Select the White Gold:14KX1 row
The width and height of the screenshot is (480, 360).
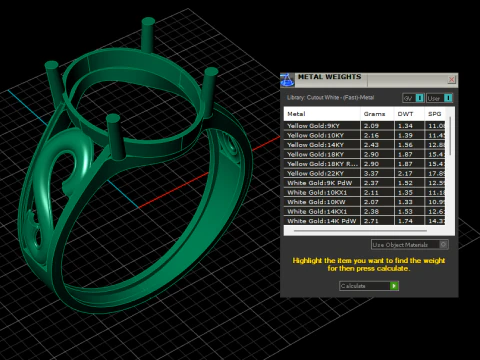point(365,211)
